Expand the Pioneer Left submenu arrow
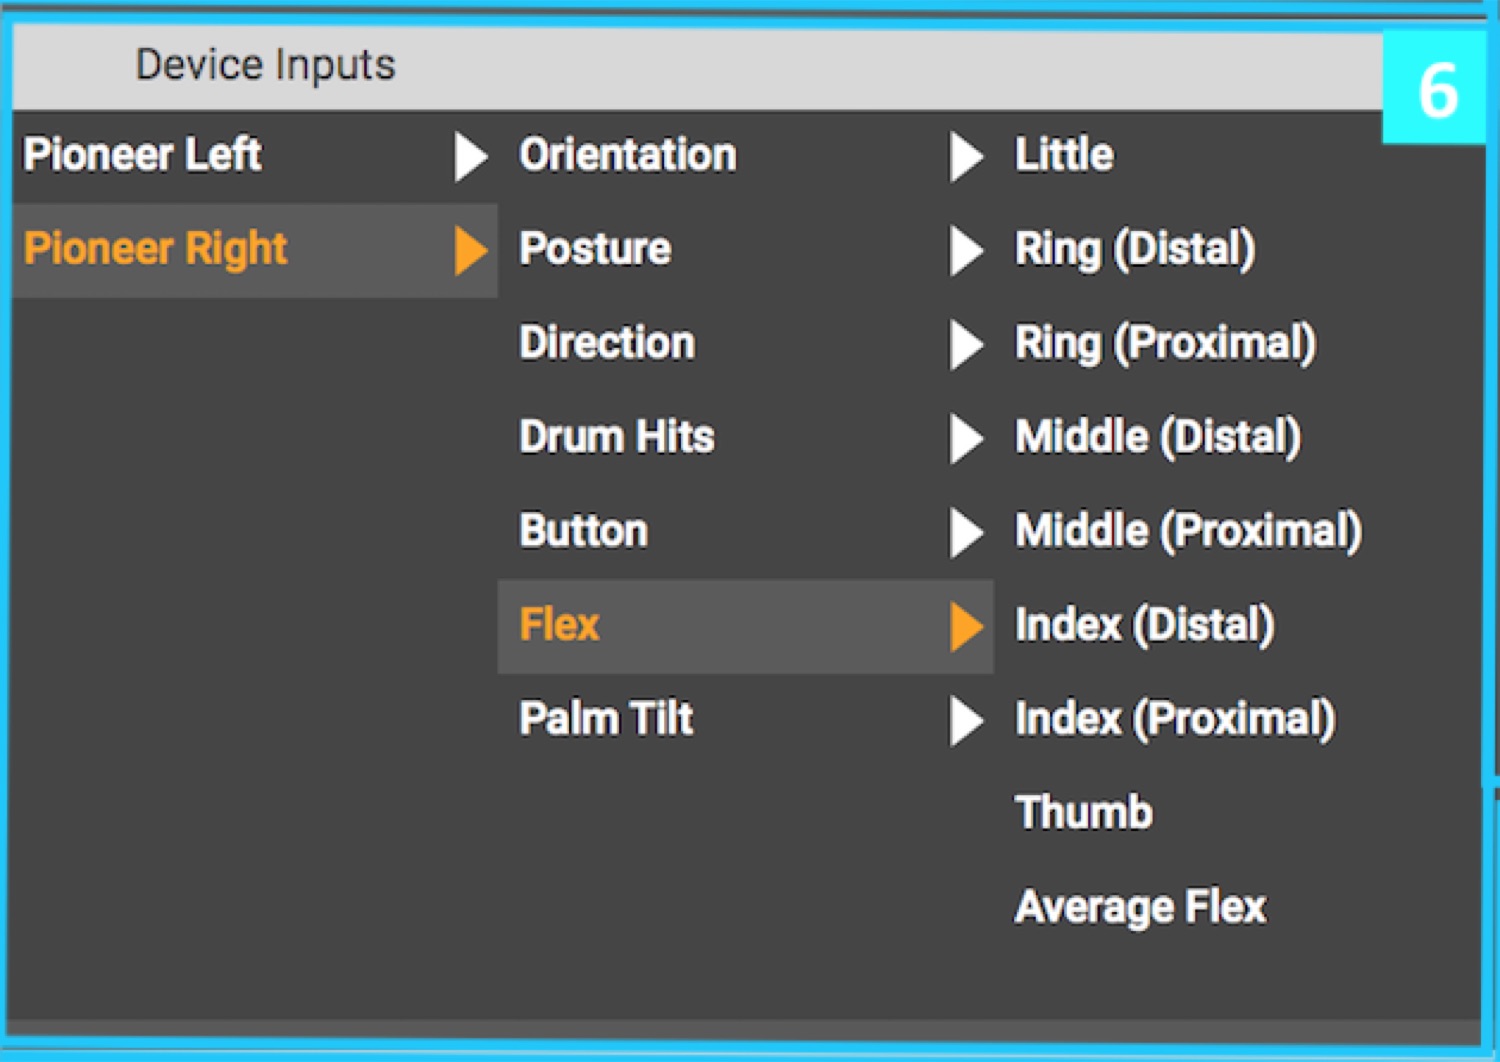This screenshot has width=1500, height=1062. click(x=470, y=156)
